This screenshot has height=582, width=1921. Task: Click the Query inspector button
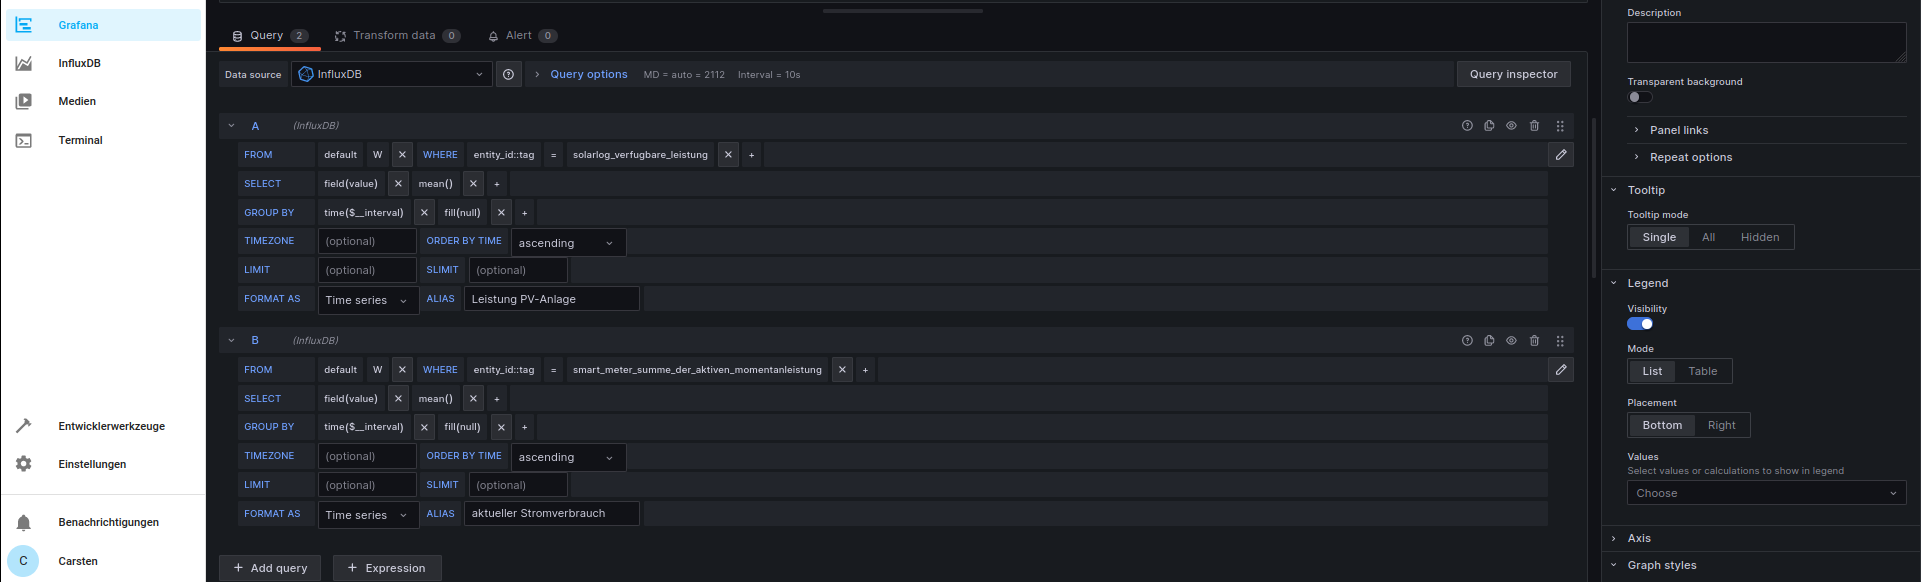[x=1512, y=74]
